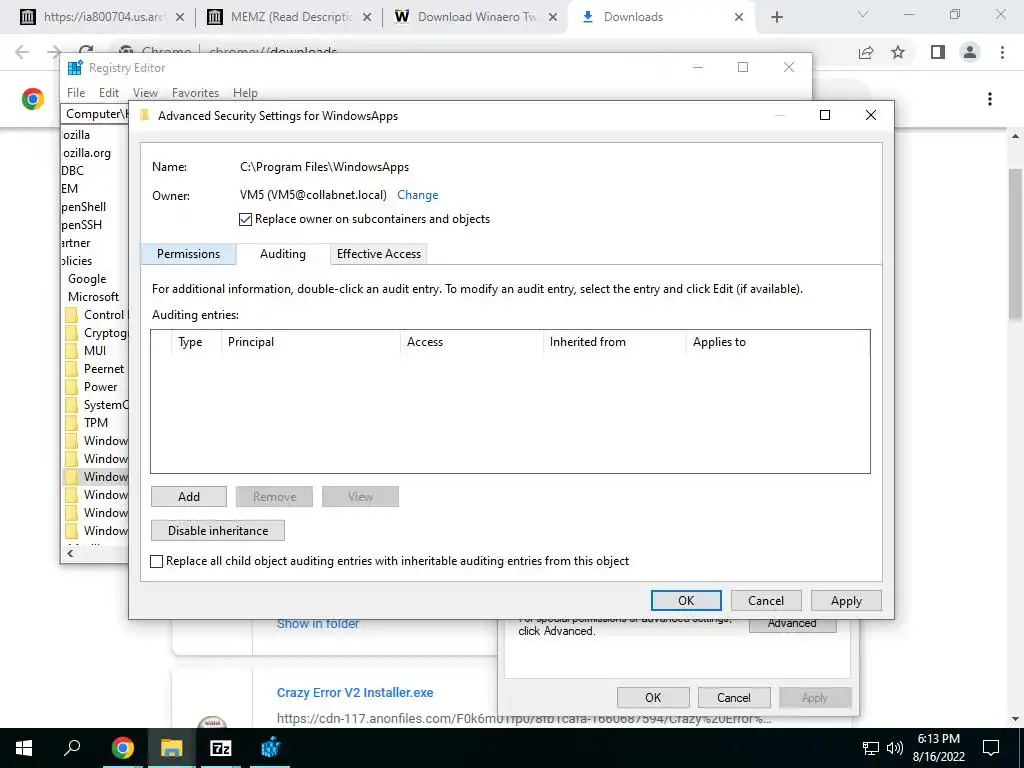Open Registry Editor File menu
This screenshot has width=1024, height=768.
[x=76, y=93]
